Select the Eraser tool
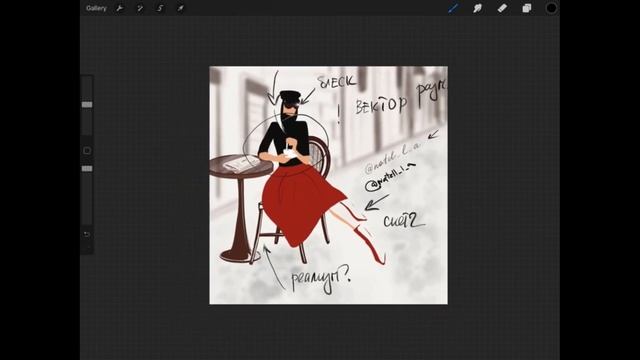This screenshot has width=640, height=360. pyautogui.click(x=502, y=8)
